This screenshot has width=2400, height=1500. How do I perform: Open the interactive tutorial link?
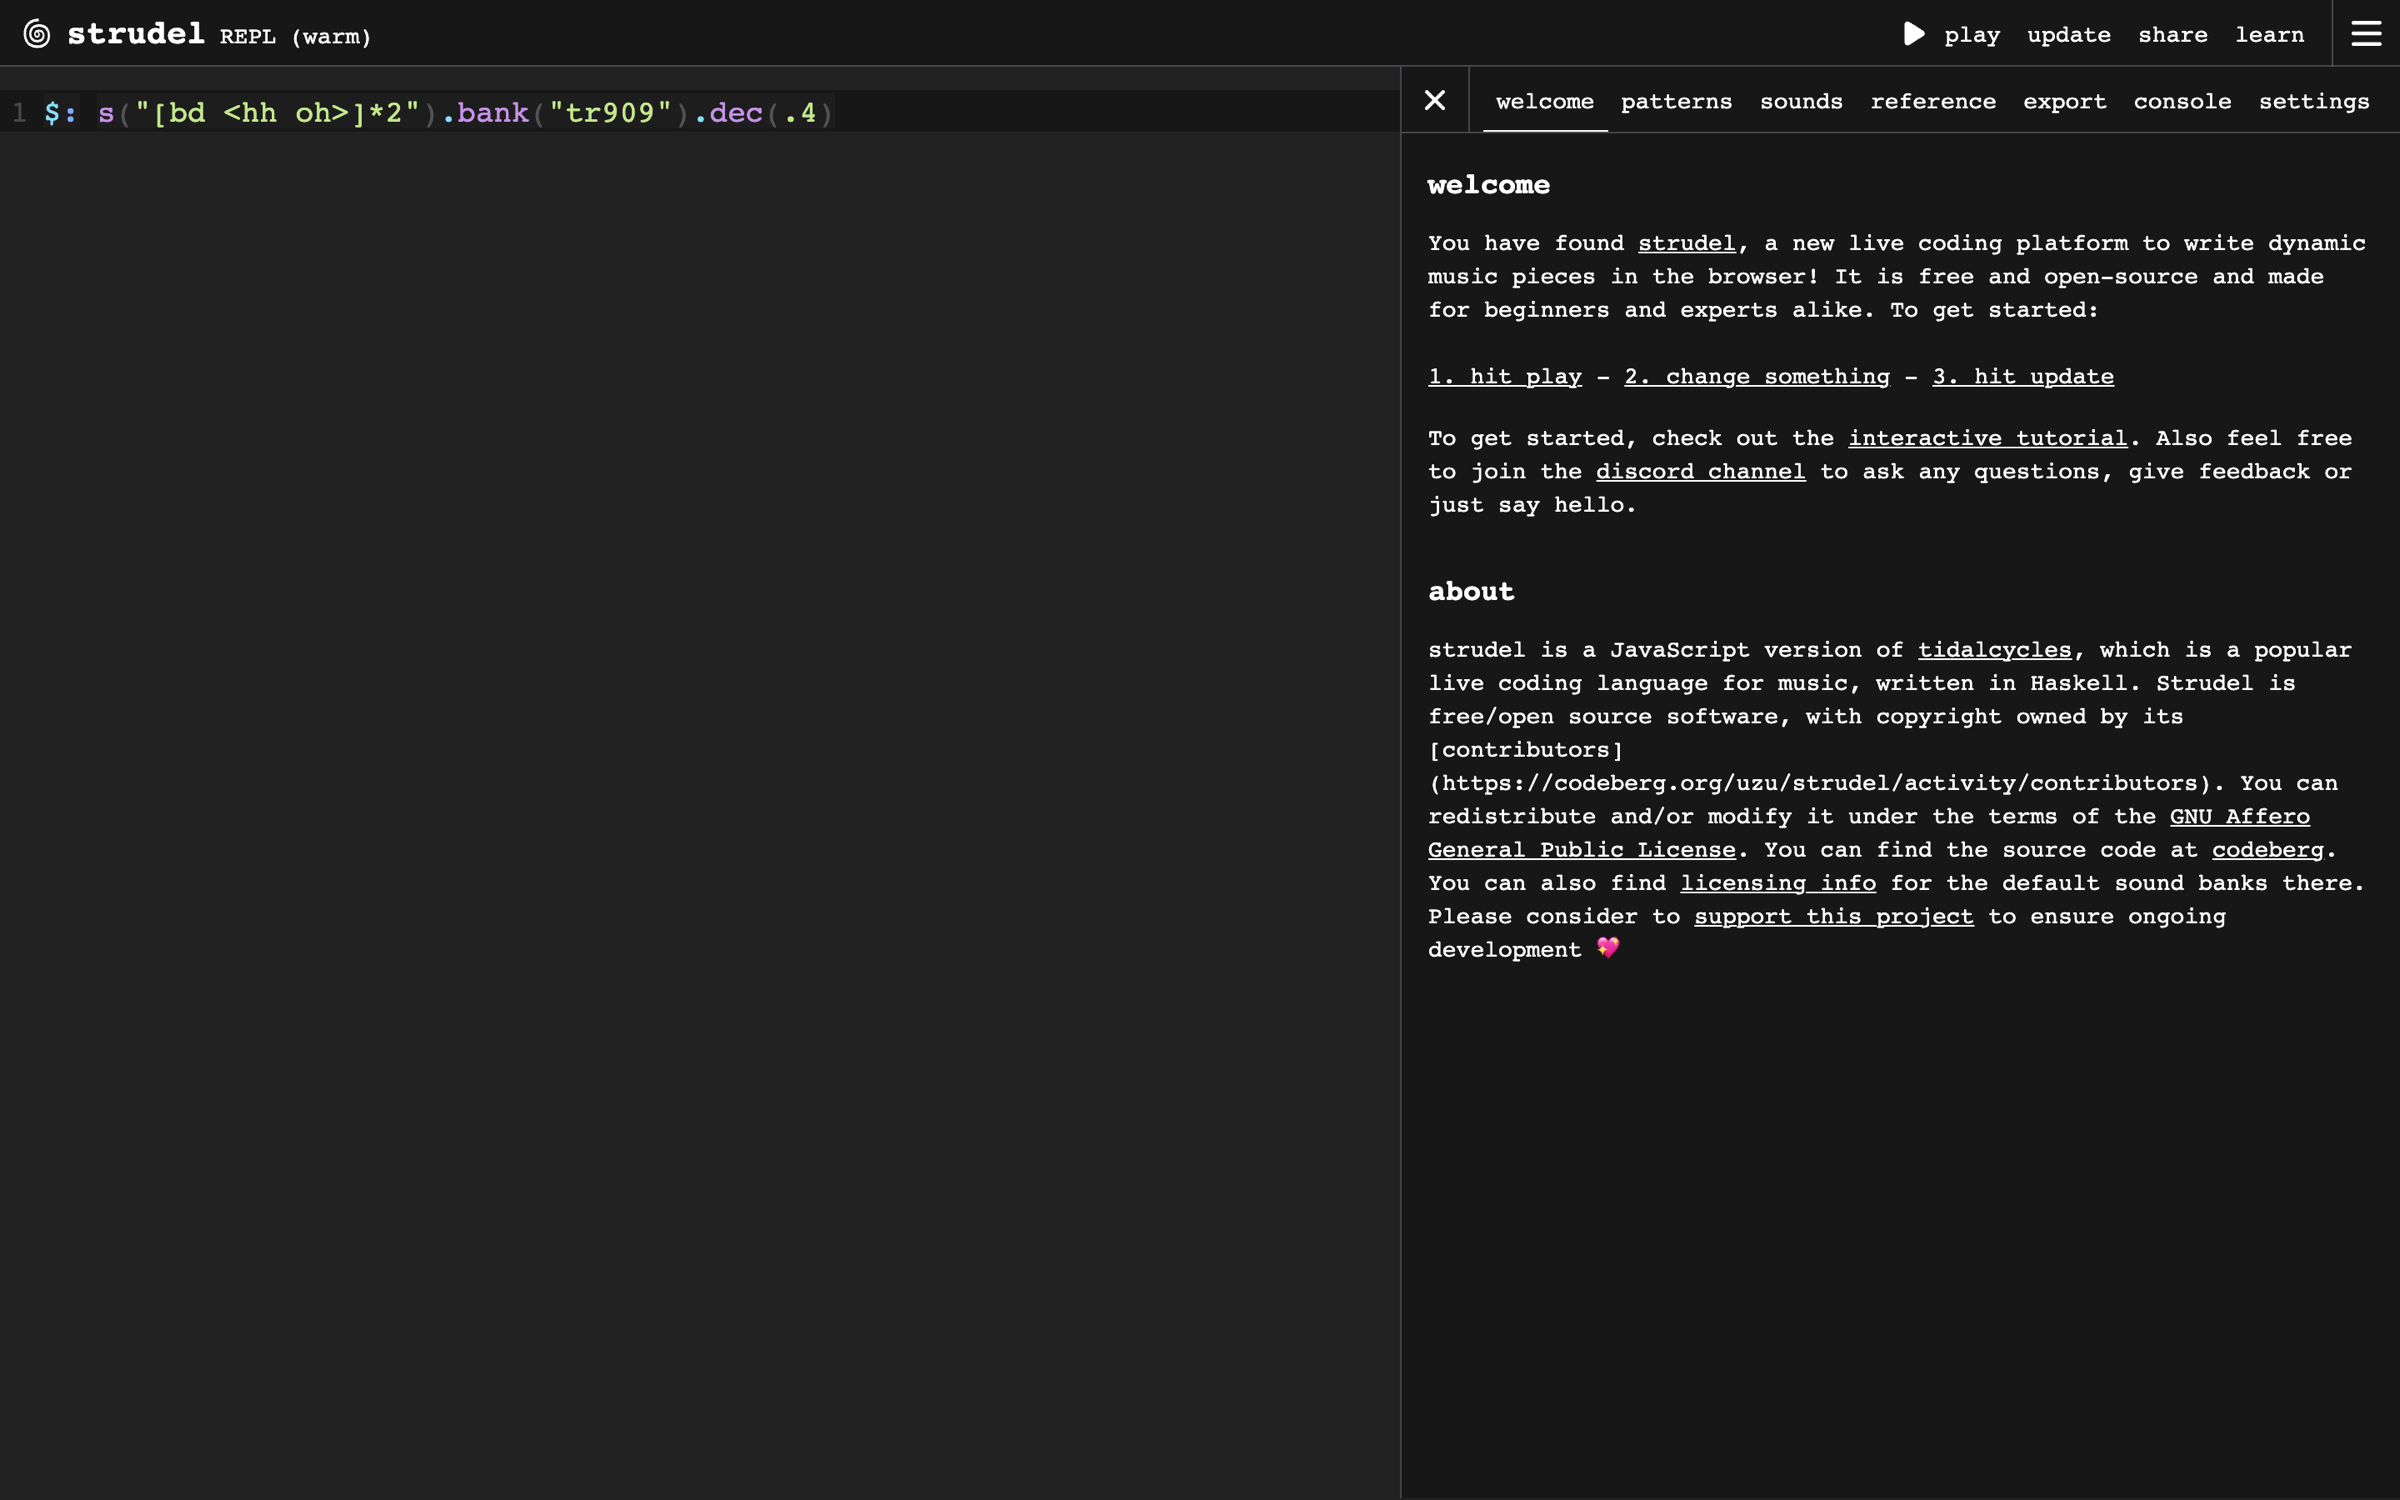click(1986, 438)
